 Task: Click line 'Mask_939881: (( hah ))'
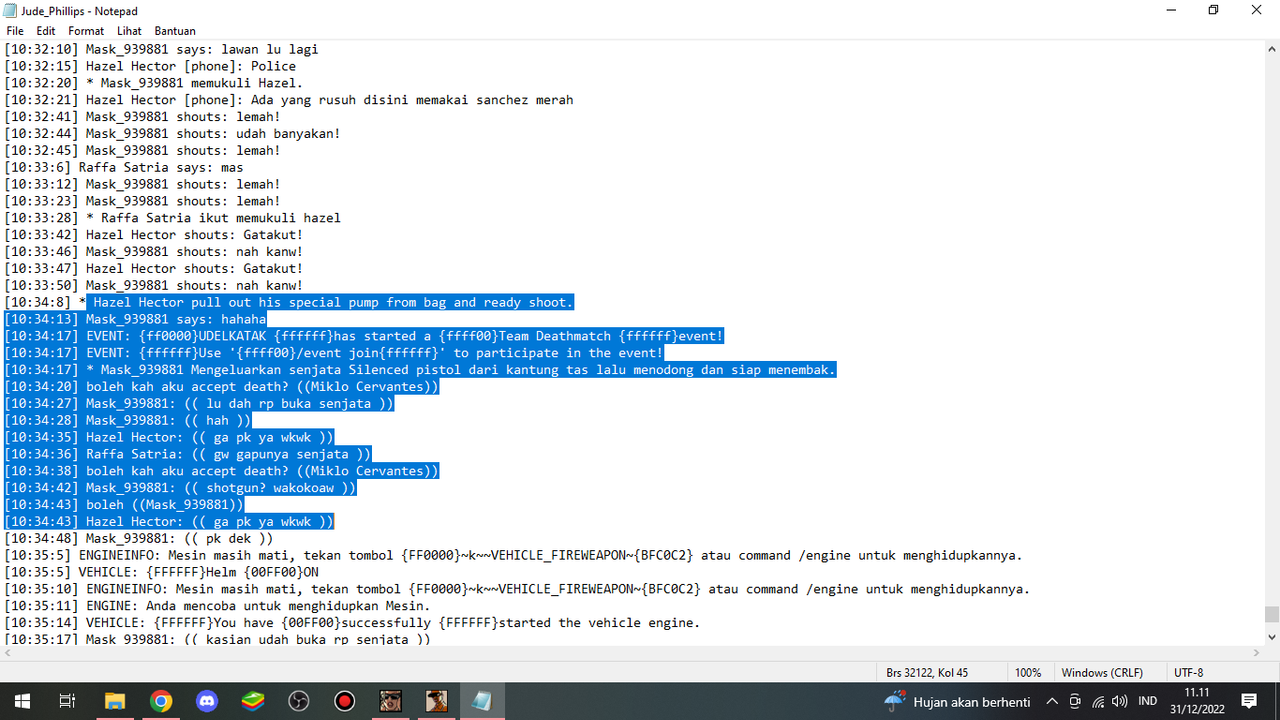pyautogui.click(x=128, y=421)
